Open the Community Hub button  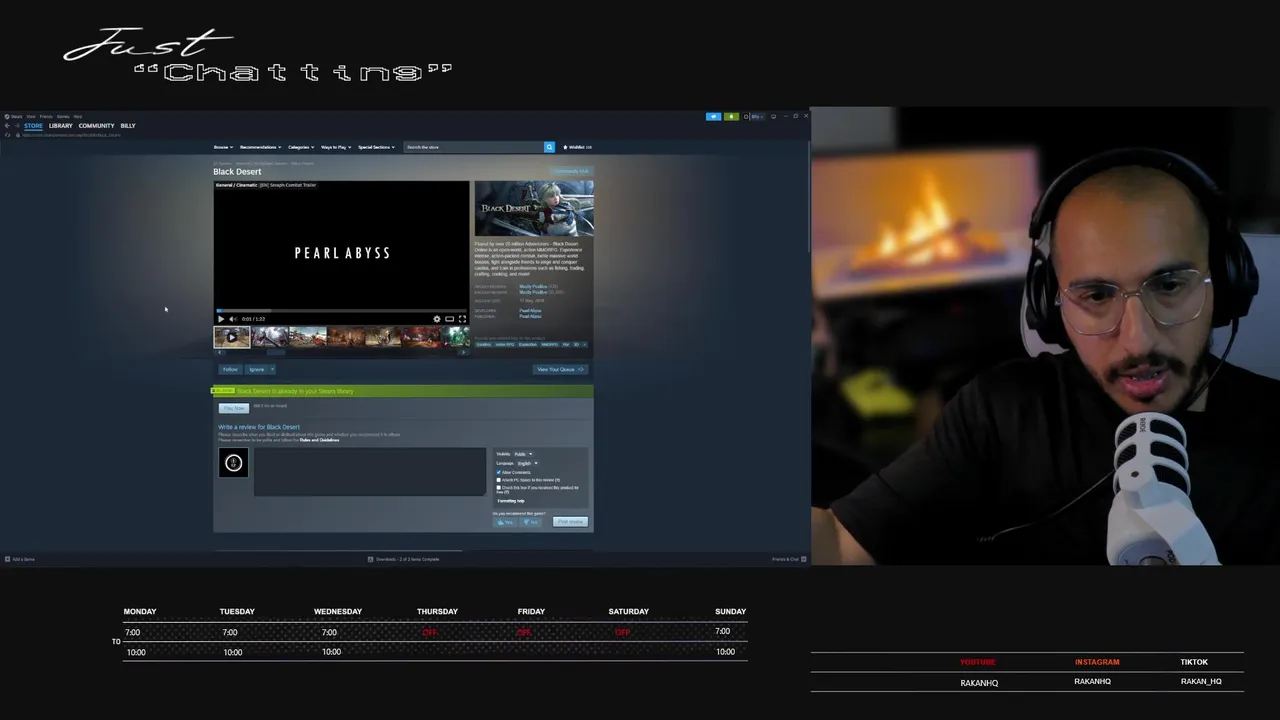click(x=571, y=171)
